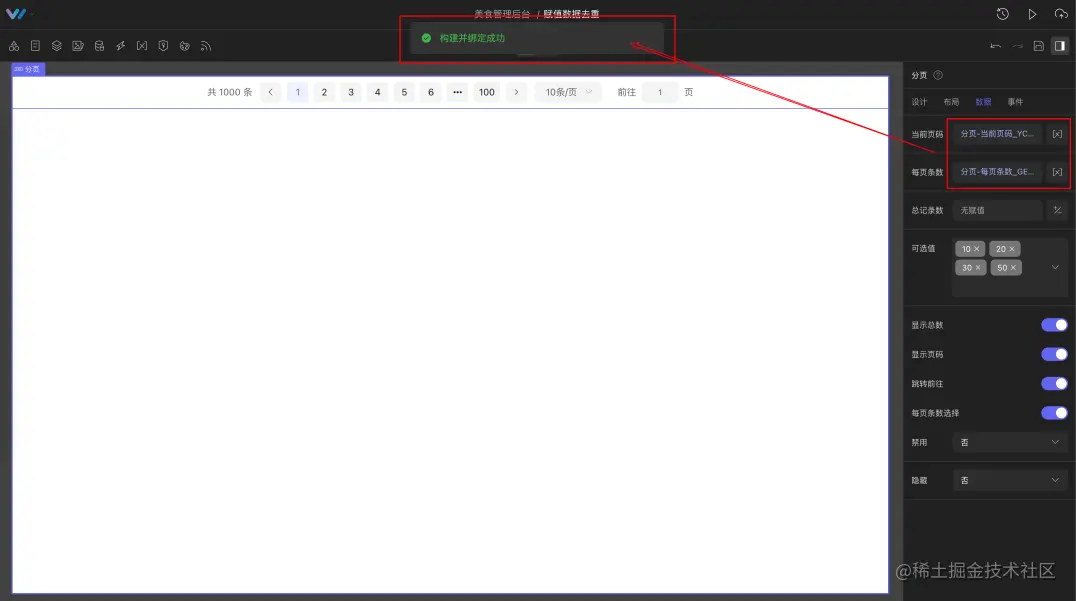Select page 1 in pagination
Viewport: 1076px width, 601px height.
point(297,92)
